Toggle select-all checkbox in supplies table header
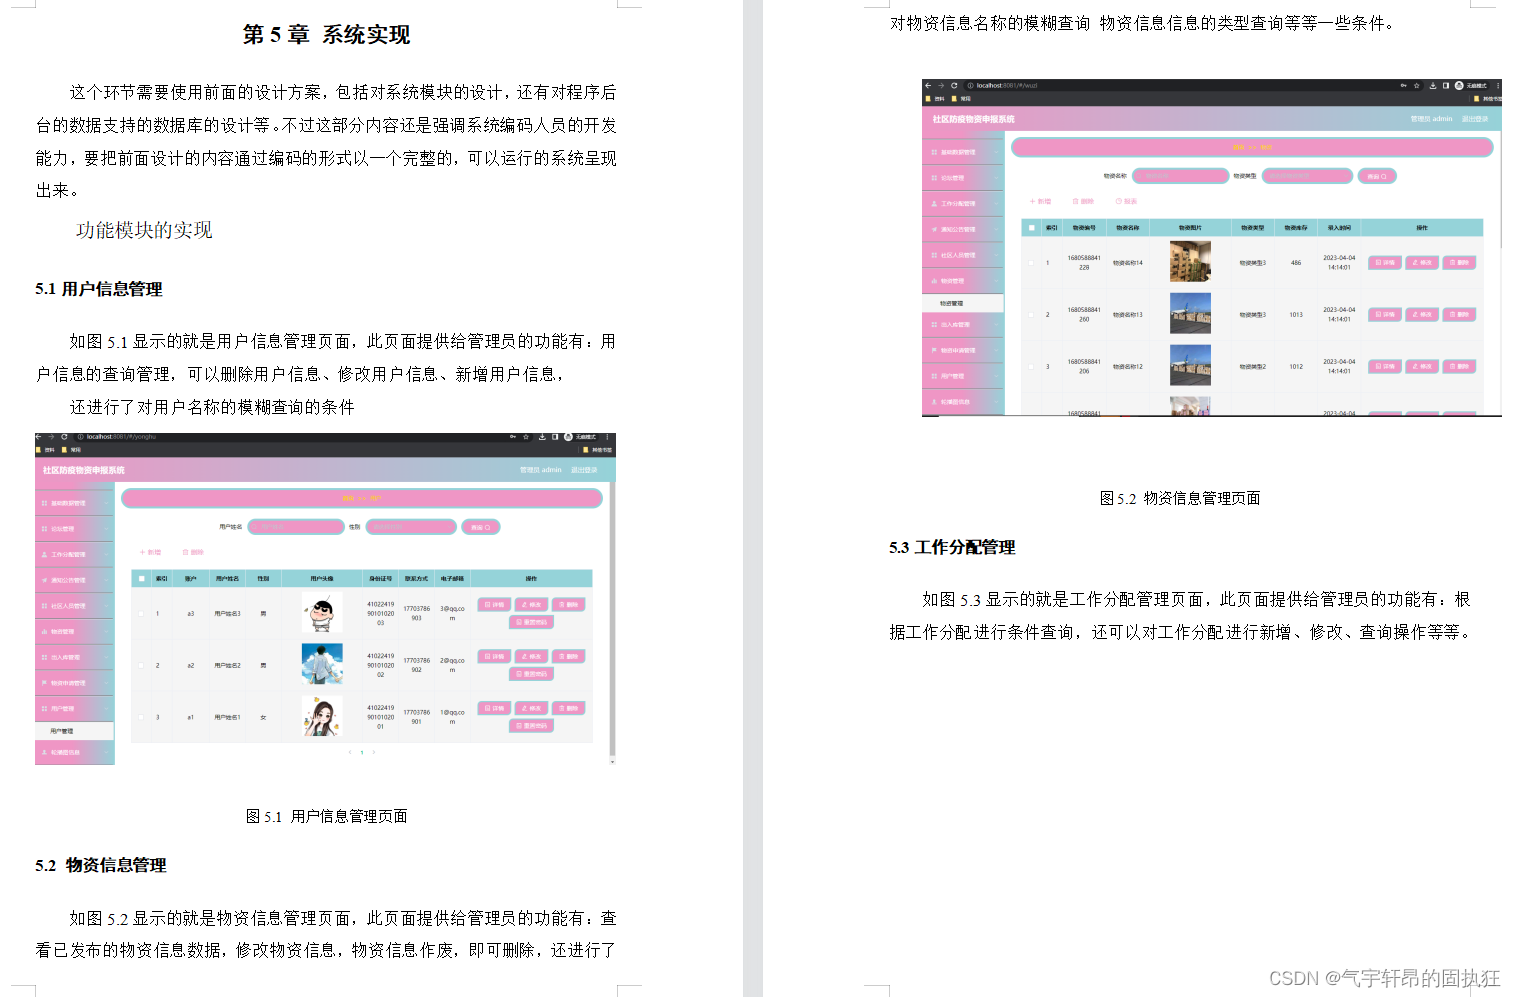 click(x=1032, y=228)
